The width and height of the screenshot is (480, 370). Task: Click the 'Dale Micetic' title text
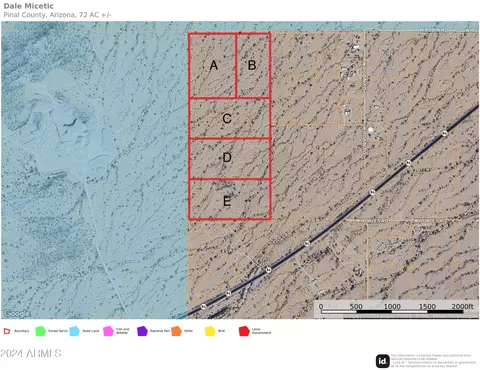(28, 6)
